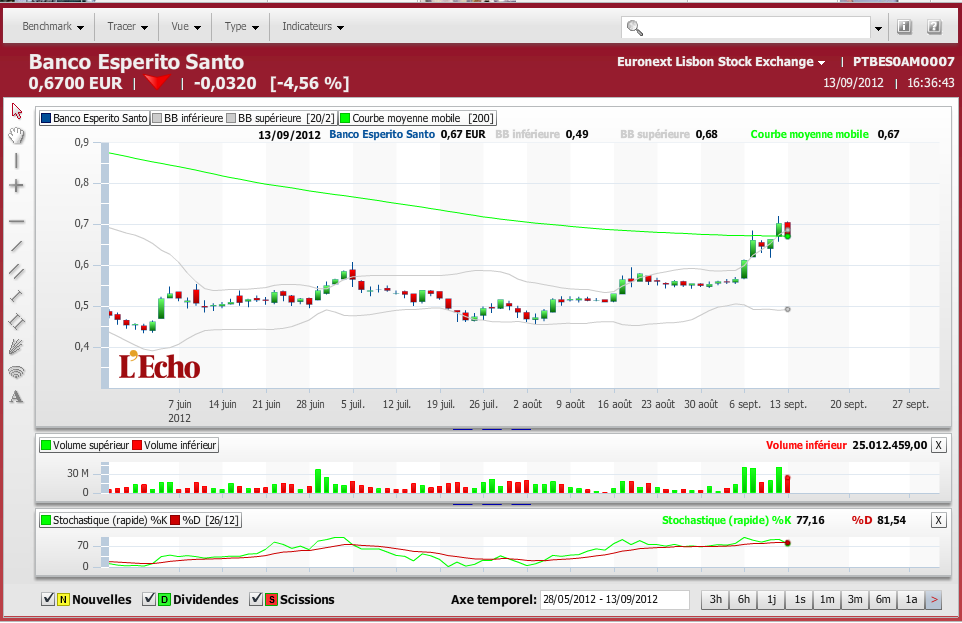The image size is (962, 623).
Task: Click the -0,0320 price change value
Action: tap(225, 83)
